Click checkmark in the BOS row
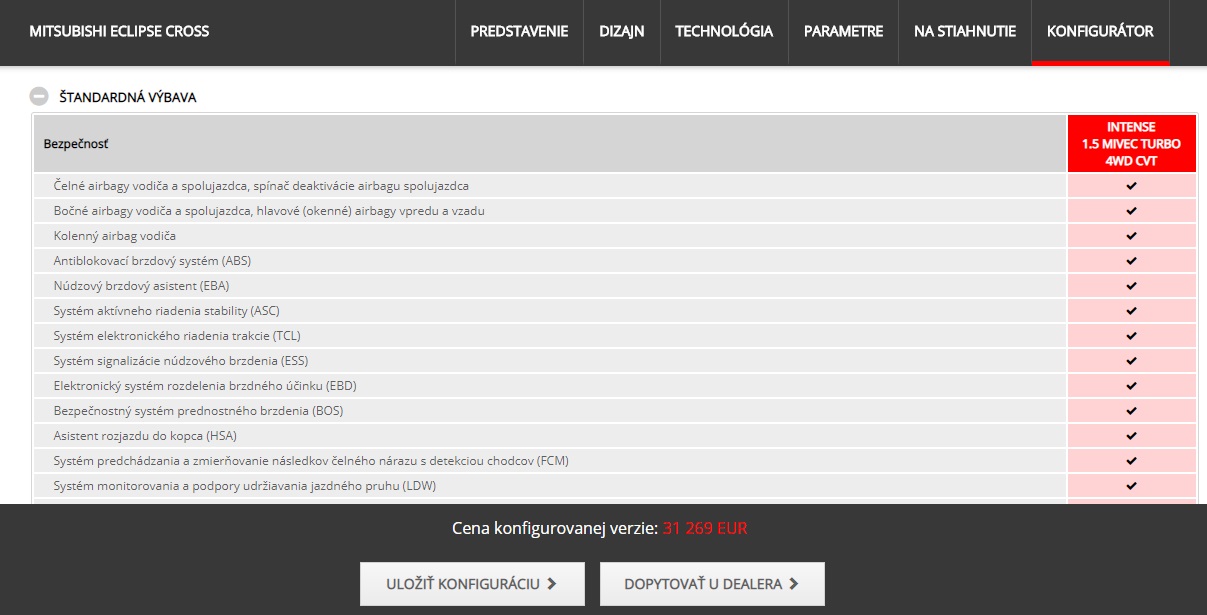This screenshot has width=1207, height=615. coord(1131,411)
